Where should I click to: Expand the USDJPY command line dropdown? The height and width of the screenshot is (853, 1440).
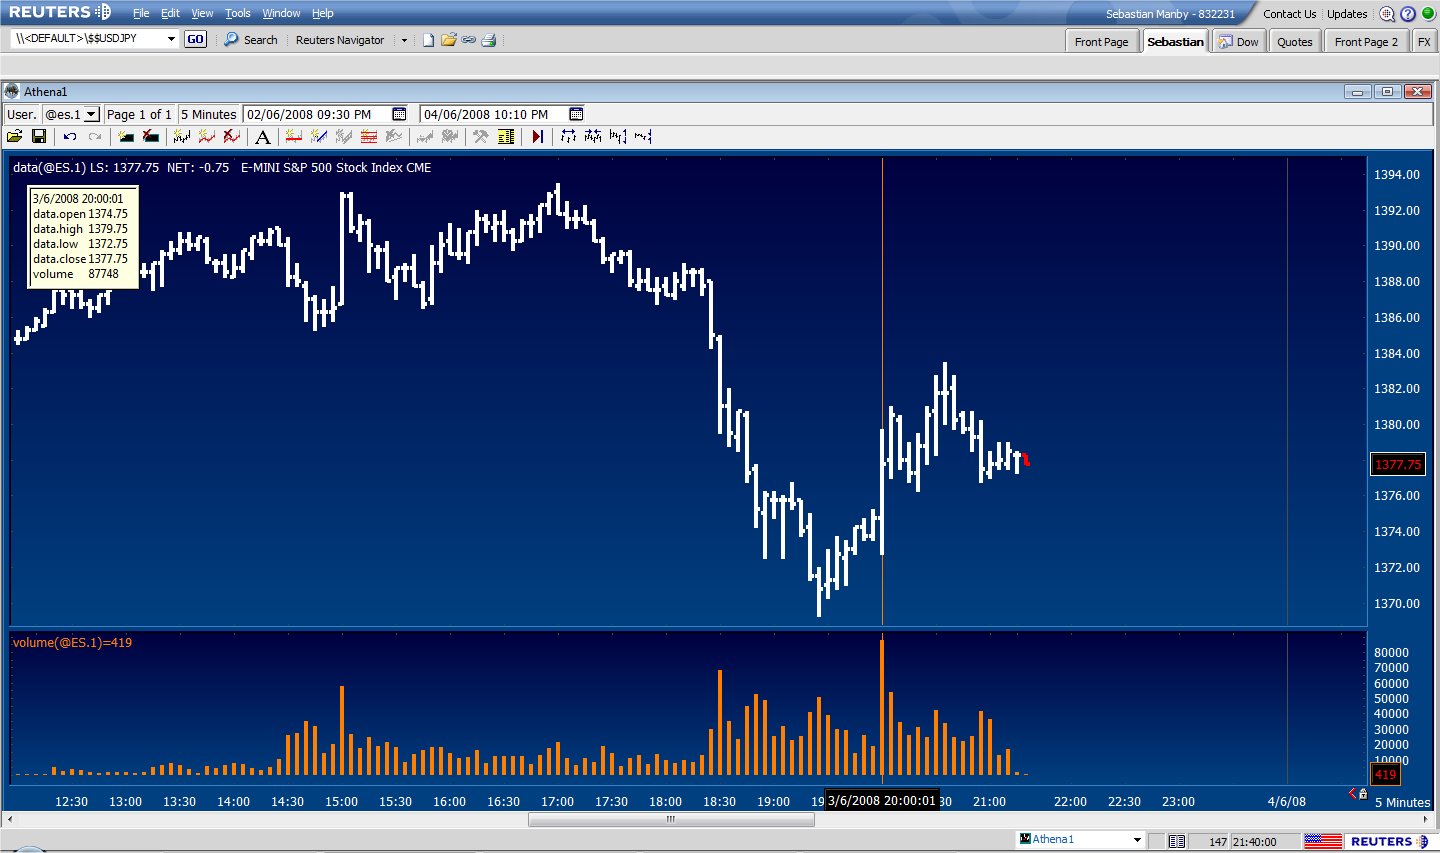point(171,39)
